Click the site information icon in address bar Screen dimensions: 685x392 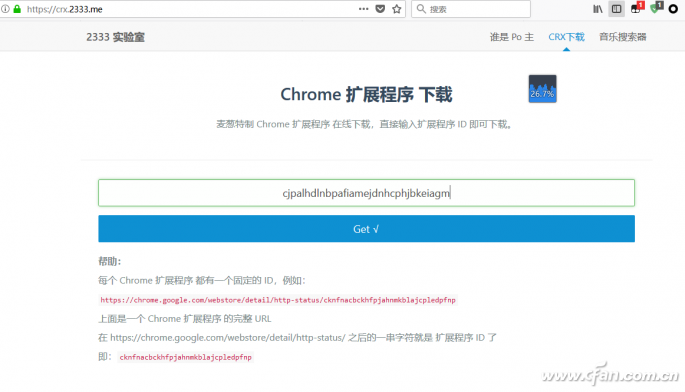coord(5,9)
